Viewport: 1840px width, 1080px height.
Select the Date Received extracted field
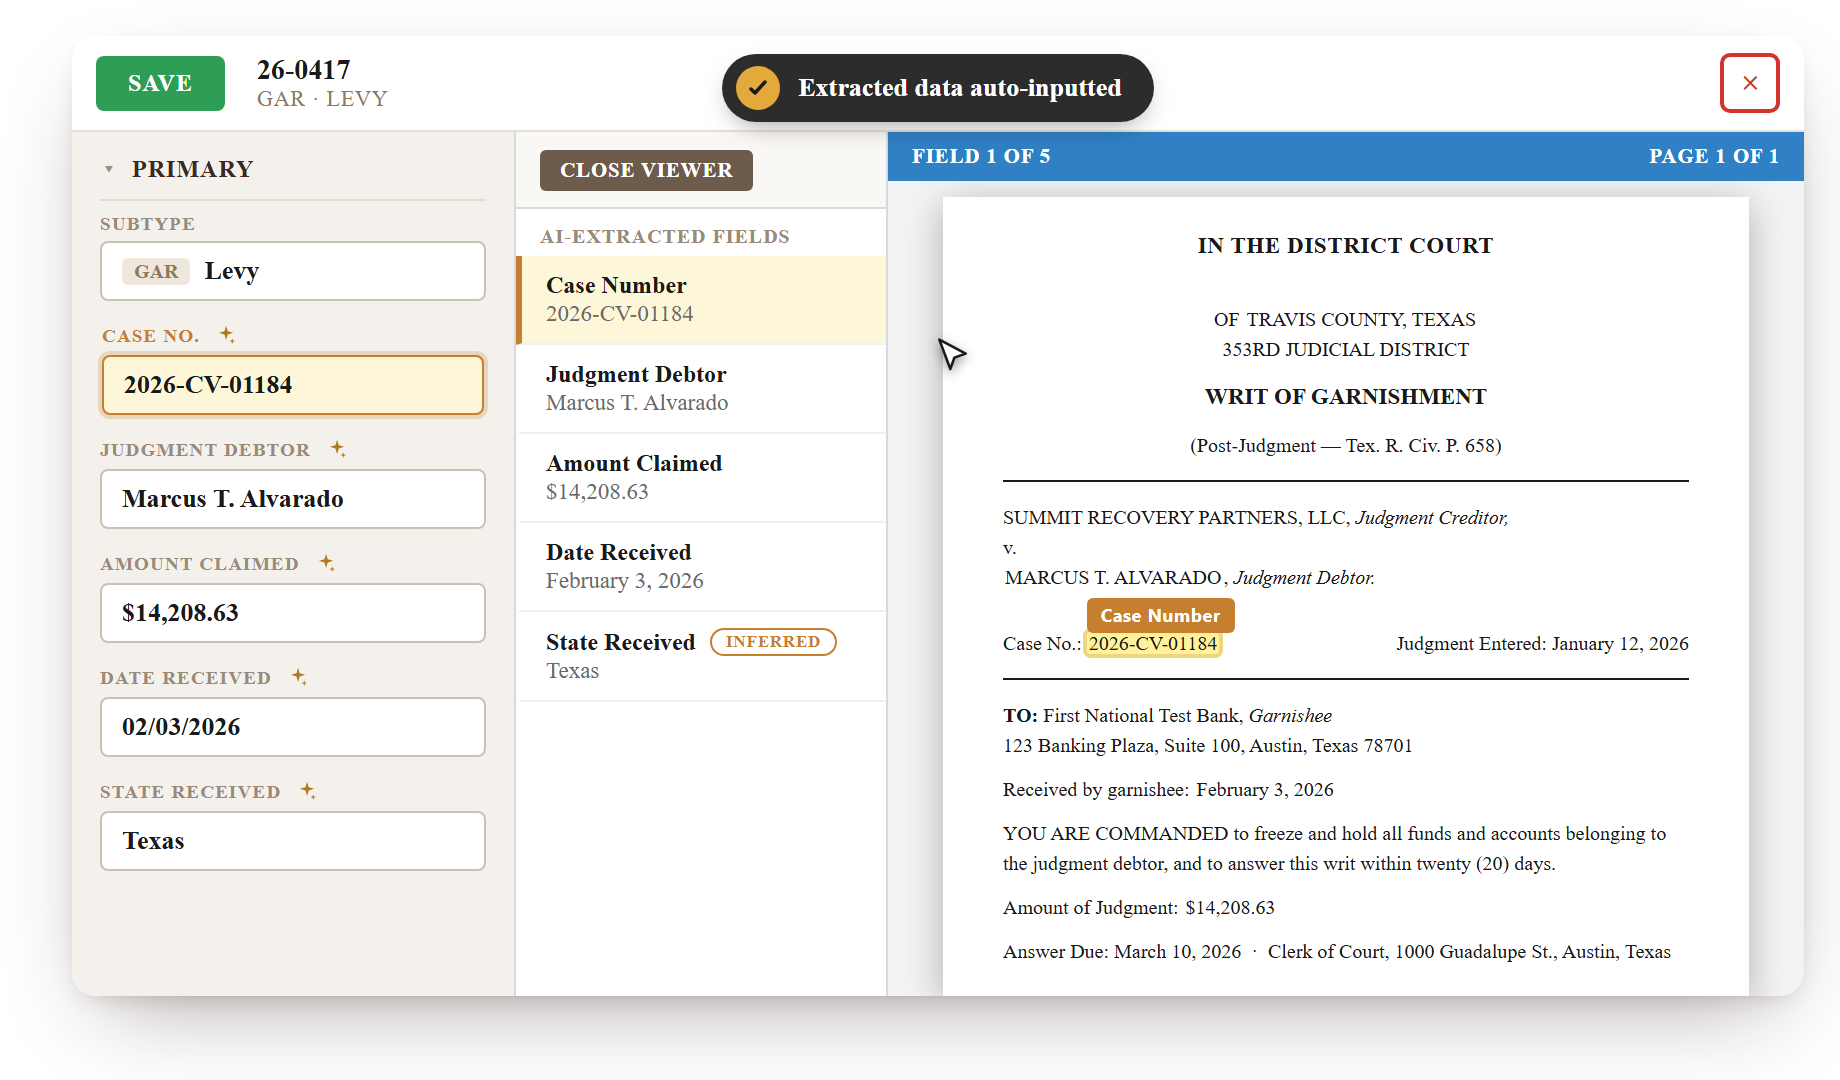701,567
